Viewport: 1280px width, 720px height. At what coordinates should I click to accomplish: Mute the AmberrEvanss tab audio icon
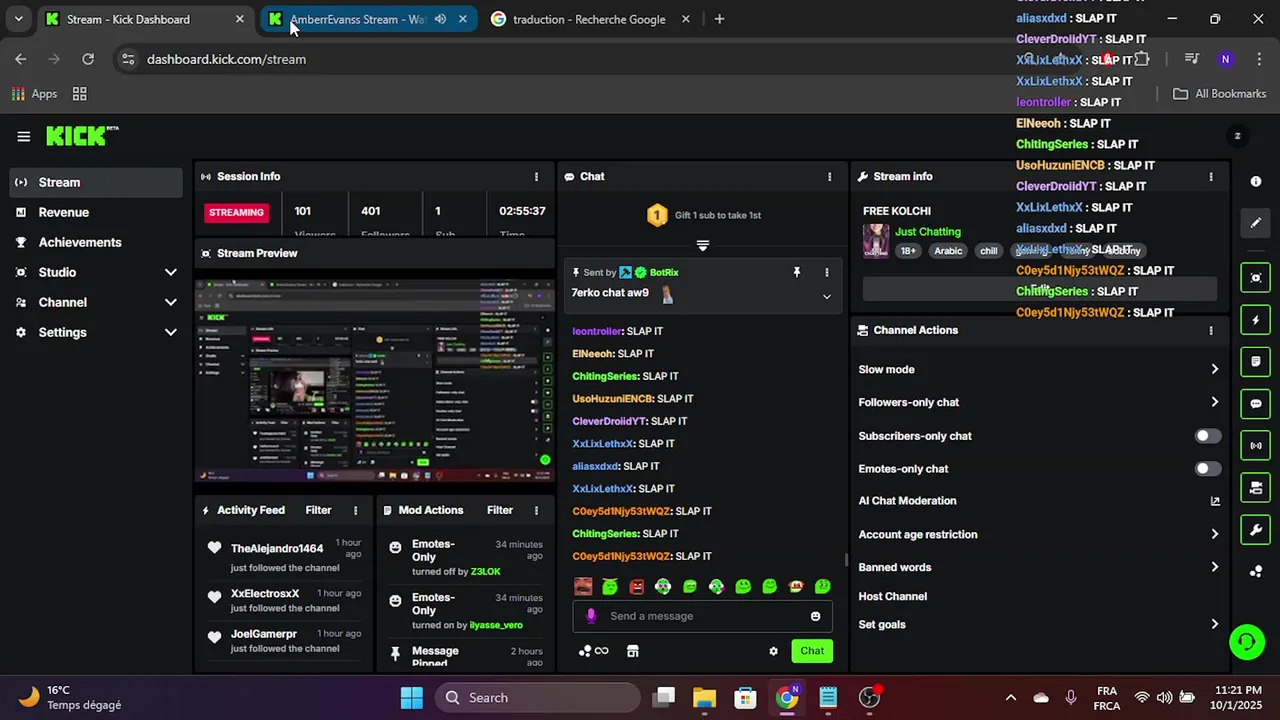pos(440,19)
